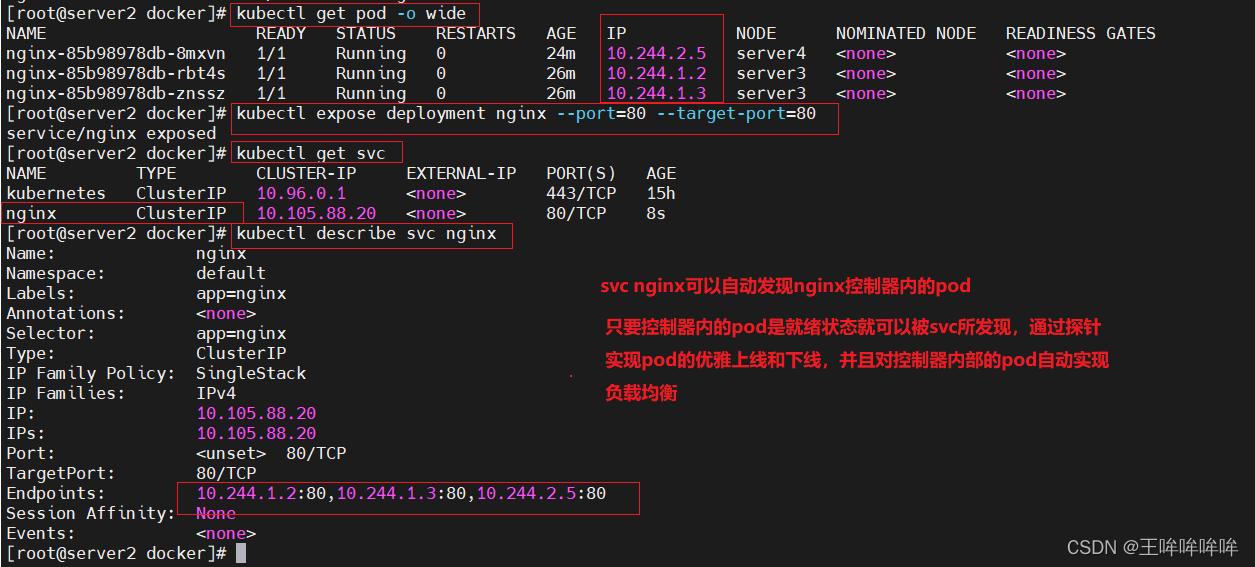1255x567 pixels.
Task: Click the READINESS GATES column header
Action: [x=1081, y=33]
